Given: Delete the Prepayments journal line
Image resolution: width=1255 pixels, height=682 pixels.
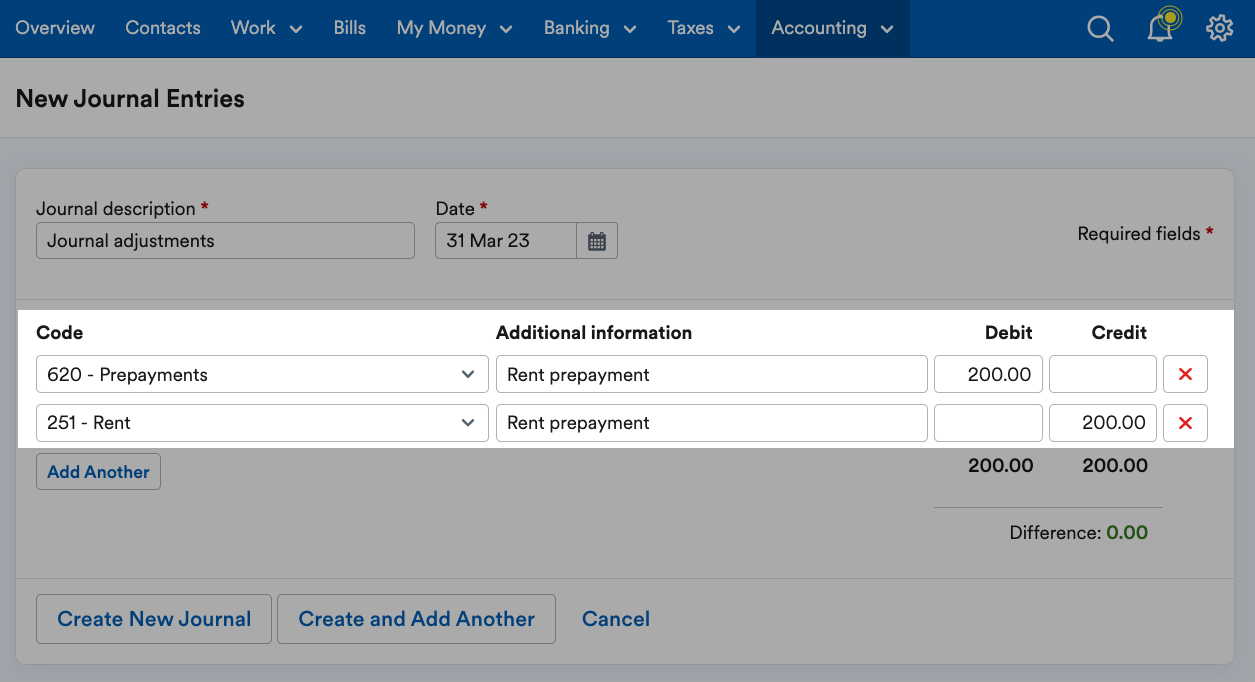Looking at the screenshot, I should (1185, 374).
